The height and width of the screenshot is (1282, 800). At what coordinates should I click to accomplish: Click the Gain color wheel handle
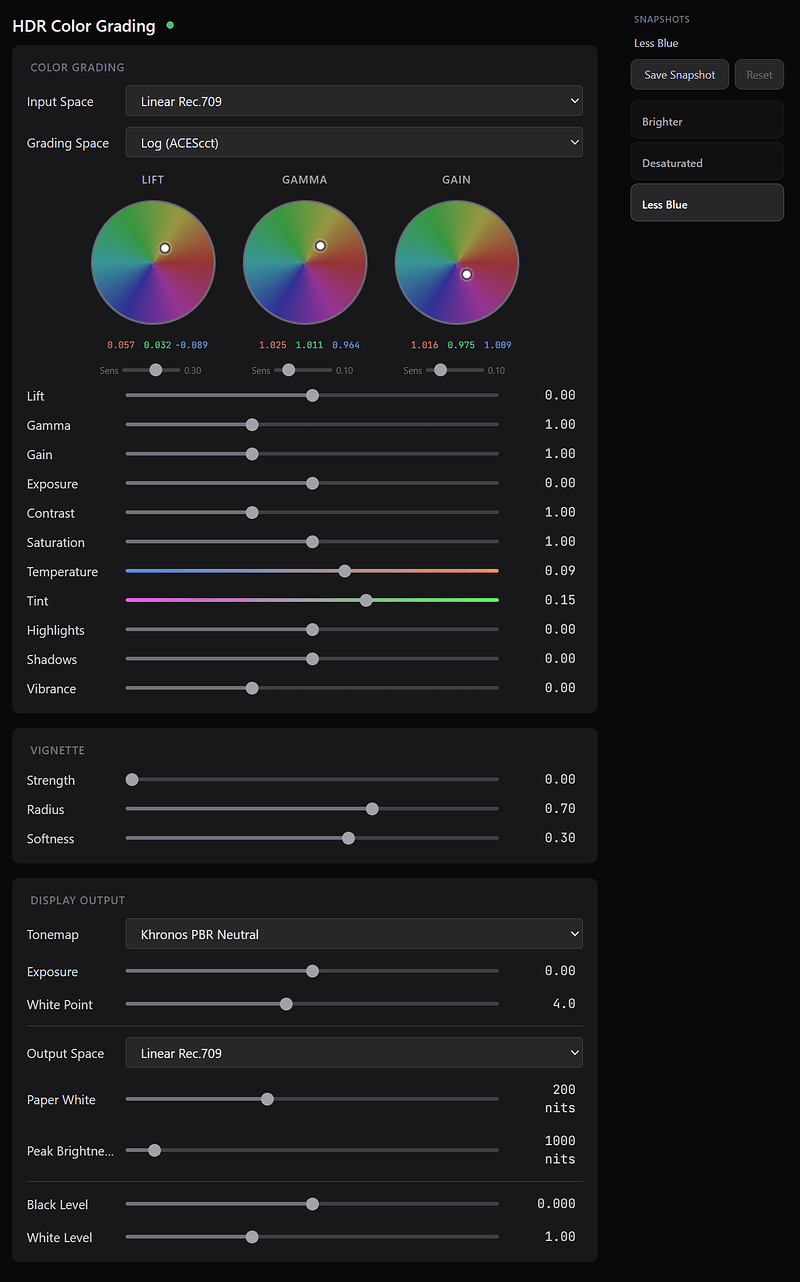pyautogui.click(x=466, y=274)
